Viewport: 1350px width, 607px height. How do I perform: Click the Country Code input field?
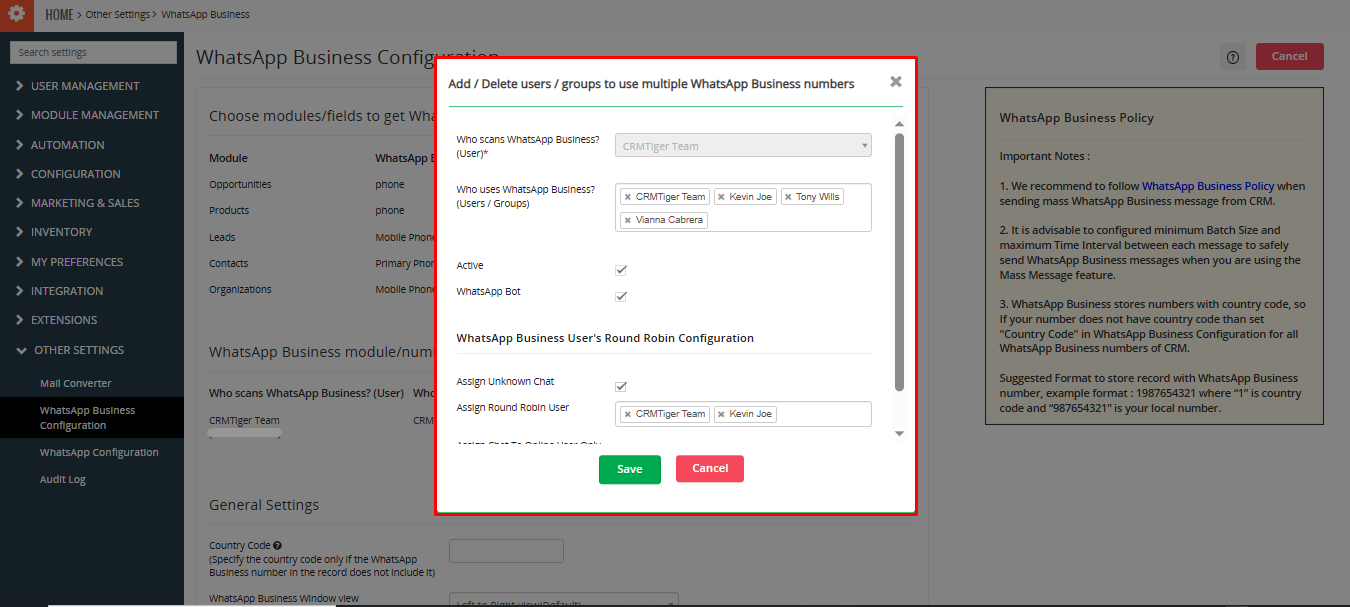click(x=506, y=551)
